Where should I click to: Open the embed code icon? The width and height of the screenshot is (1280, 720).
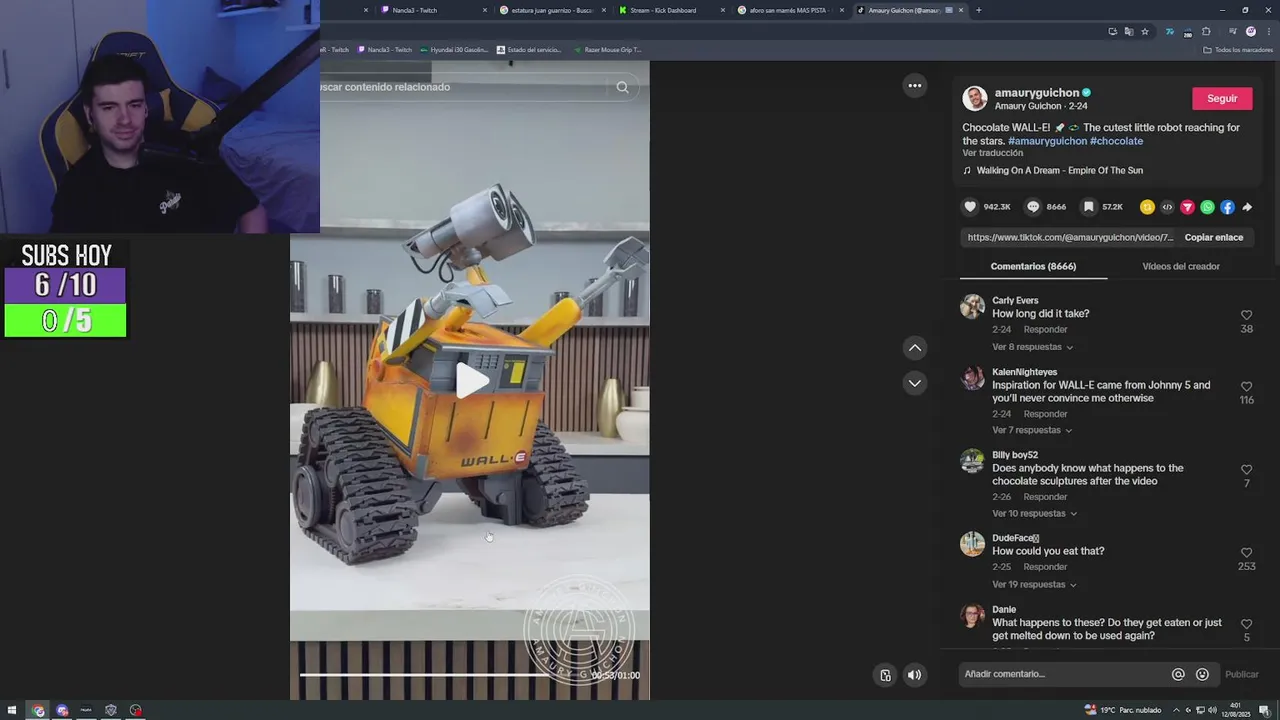1167,207
